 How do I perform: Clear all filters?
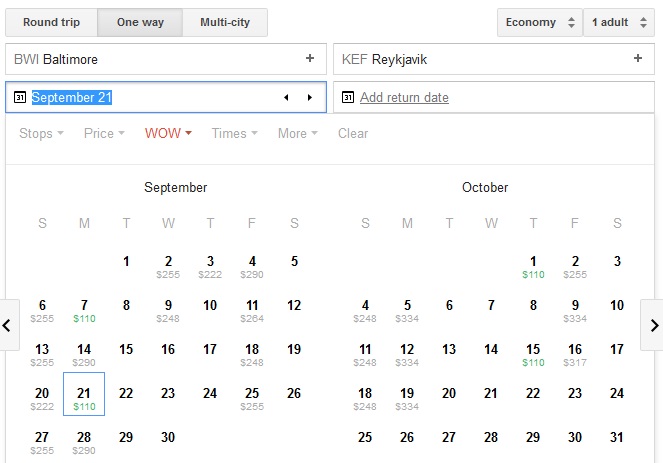(353, 133)
